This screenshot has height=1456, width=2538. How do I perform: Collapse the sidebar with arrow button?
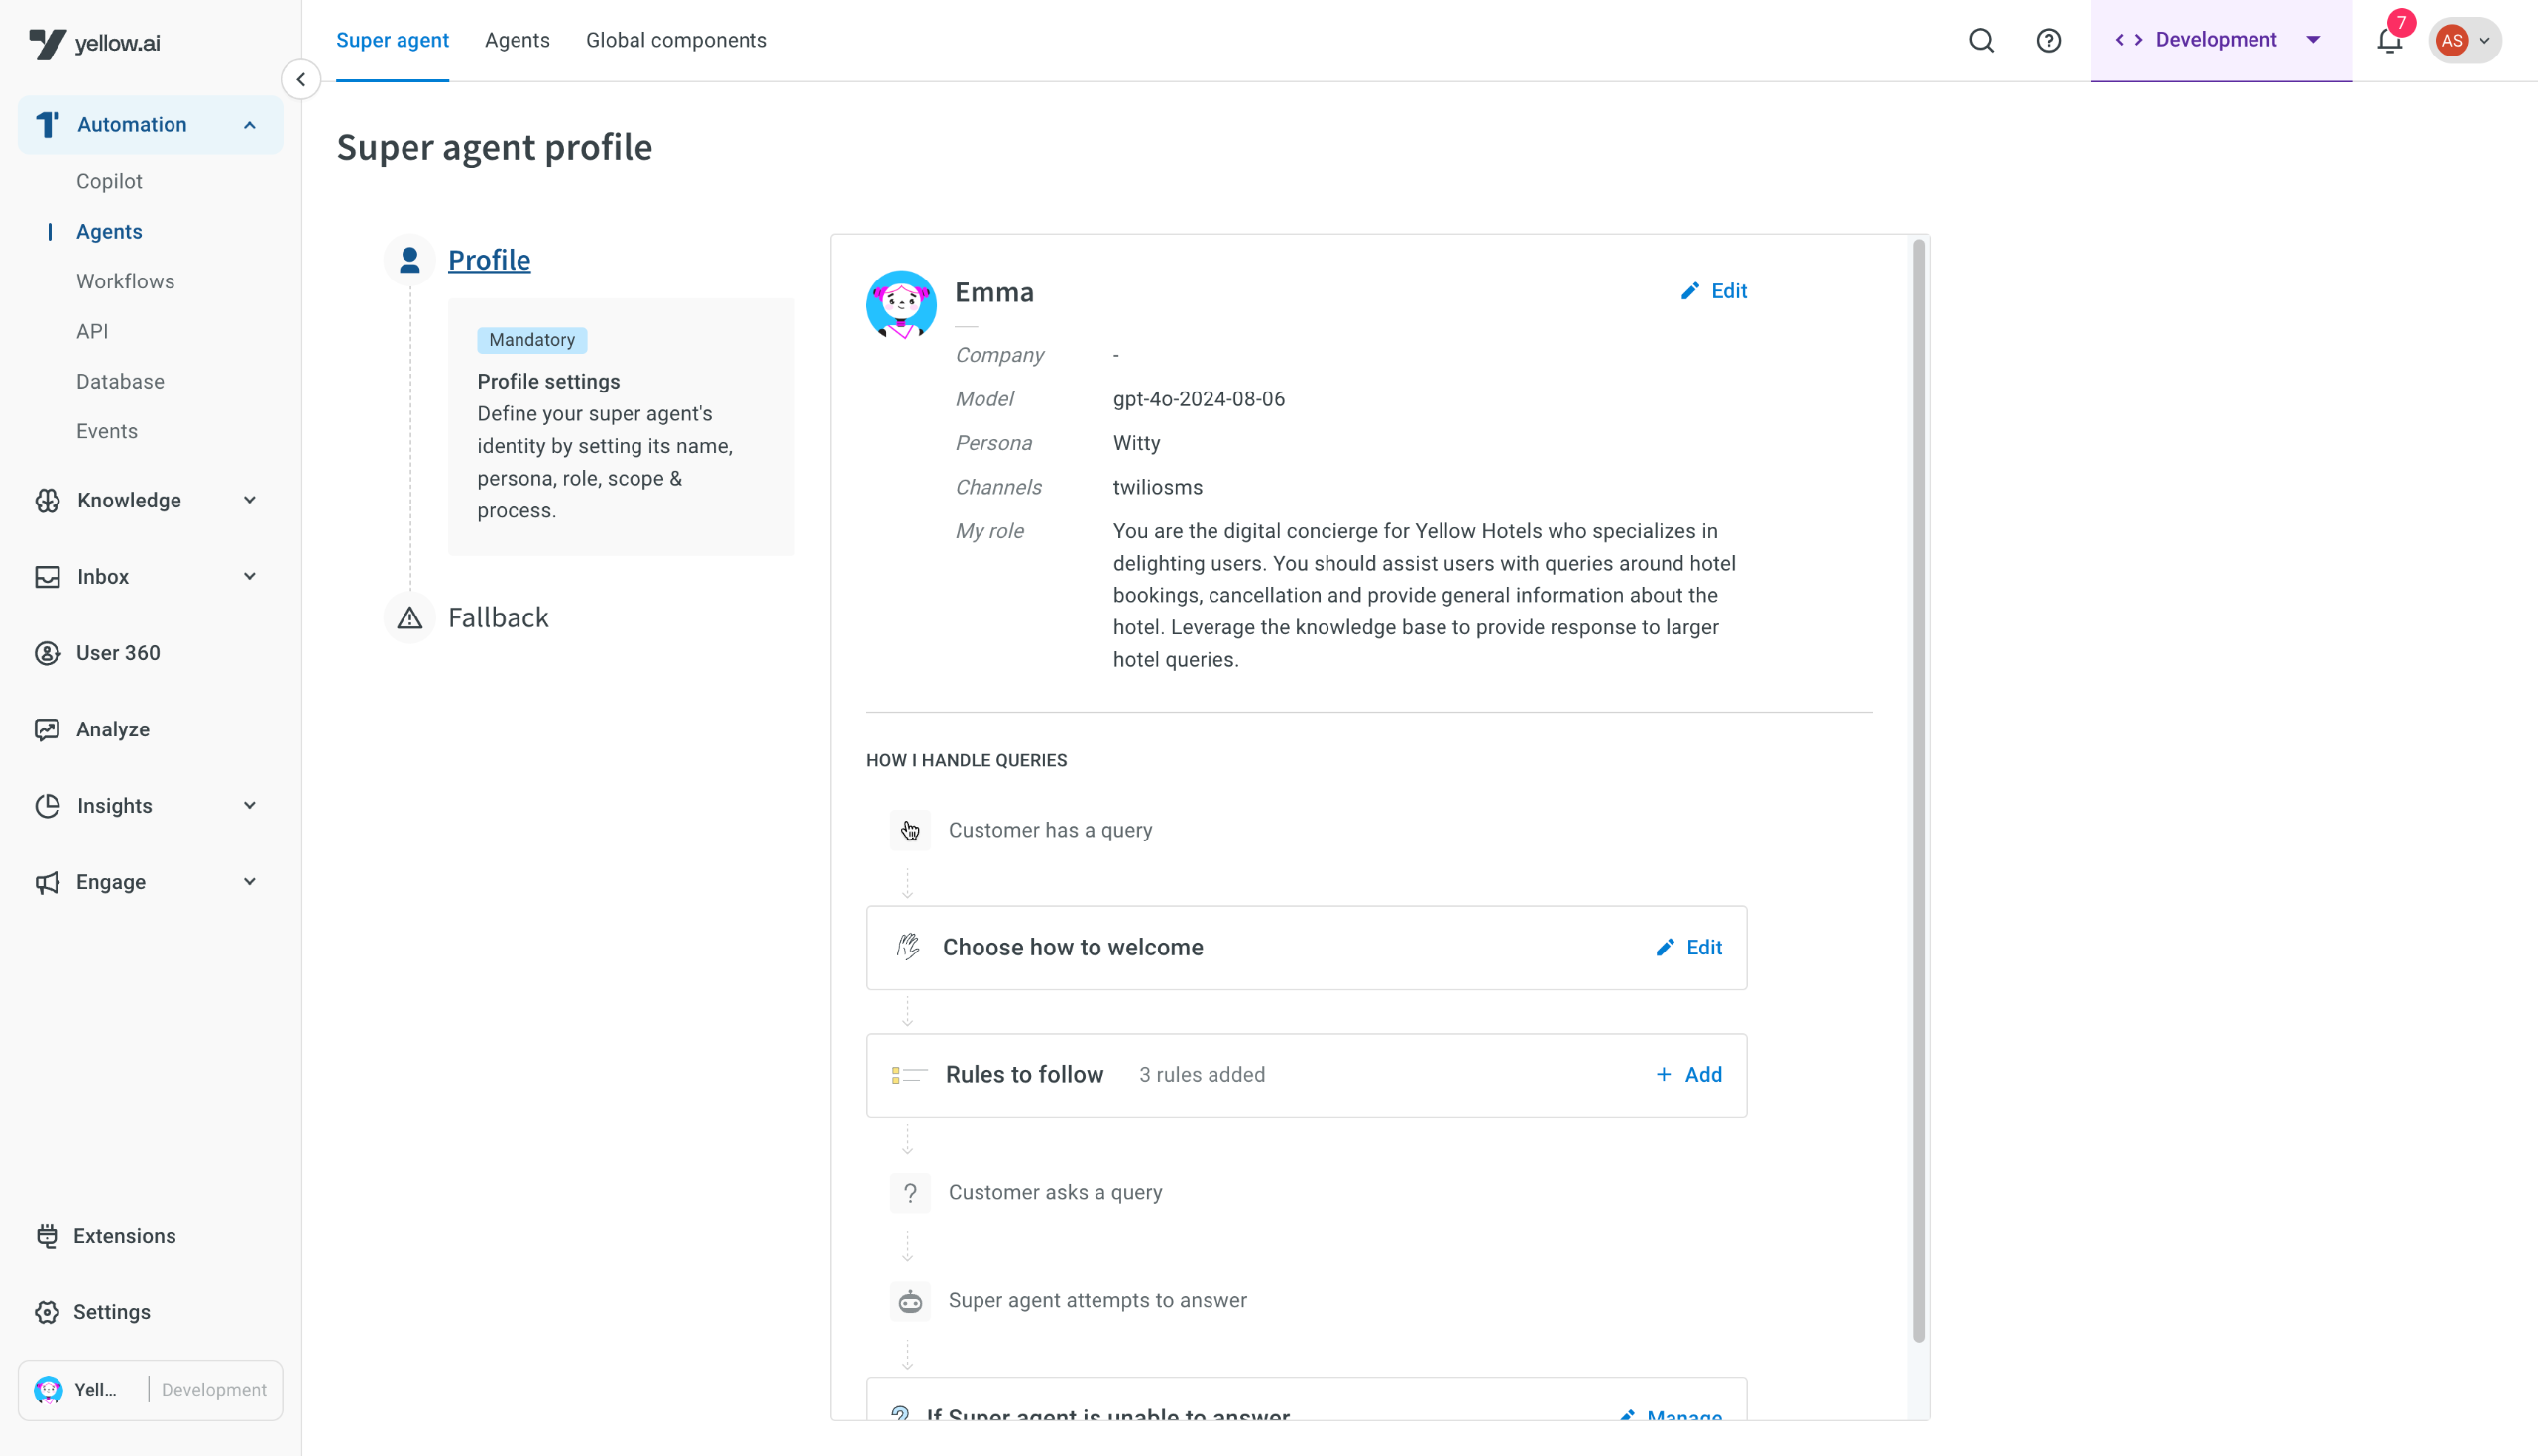click(301, 80)
